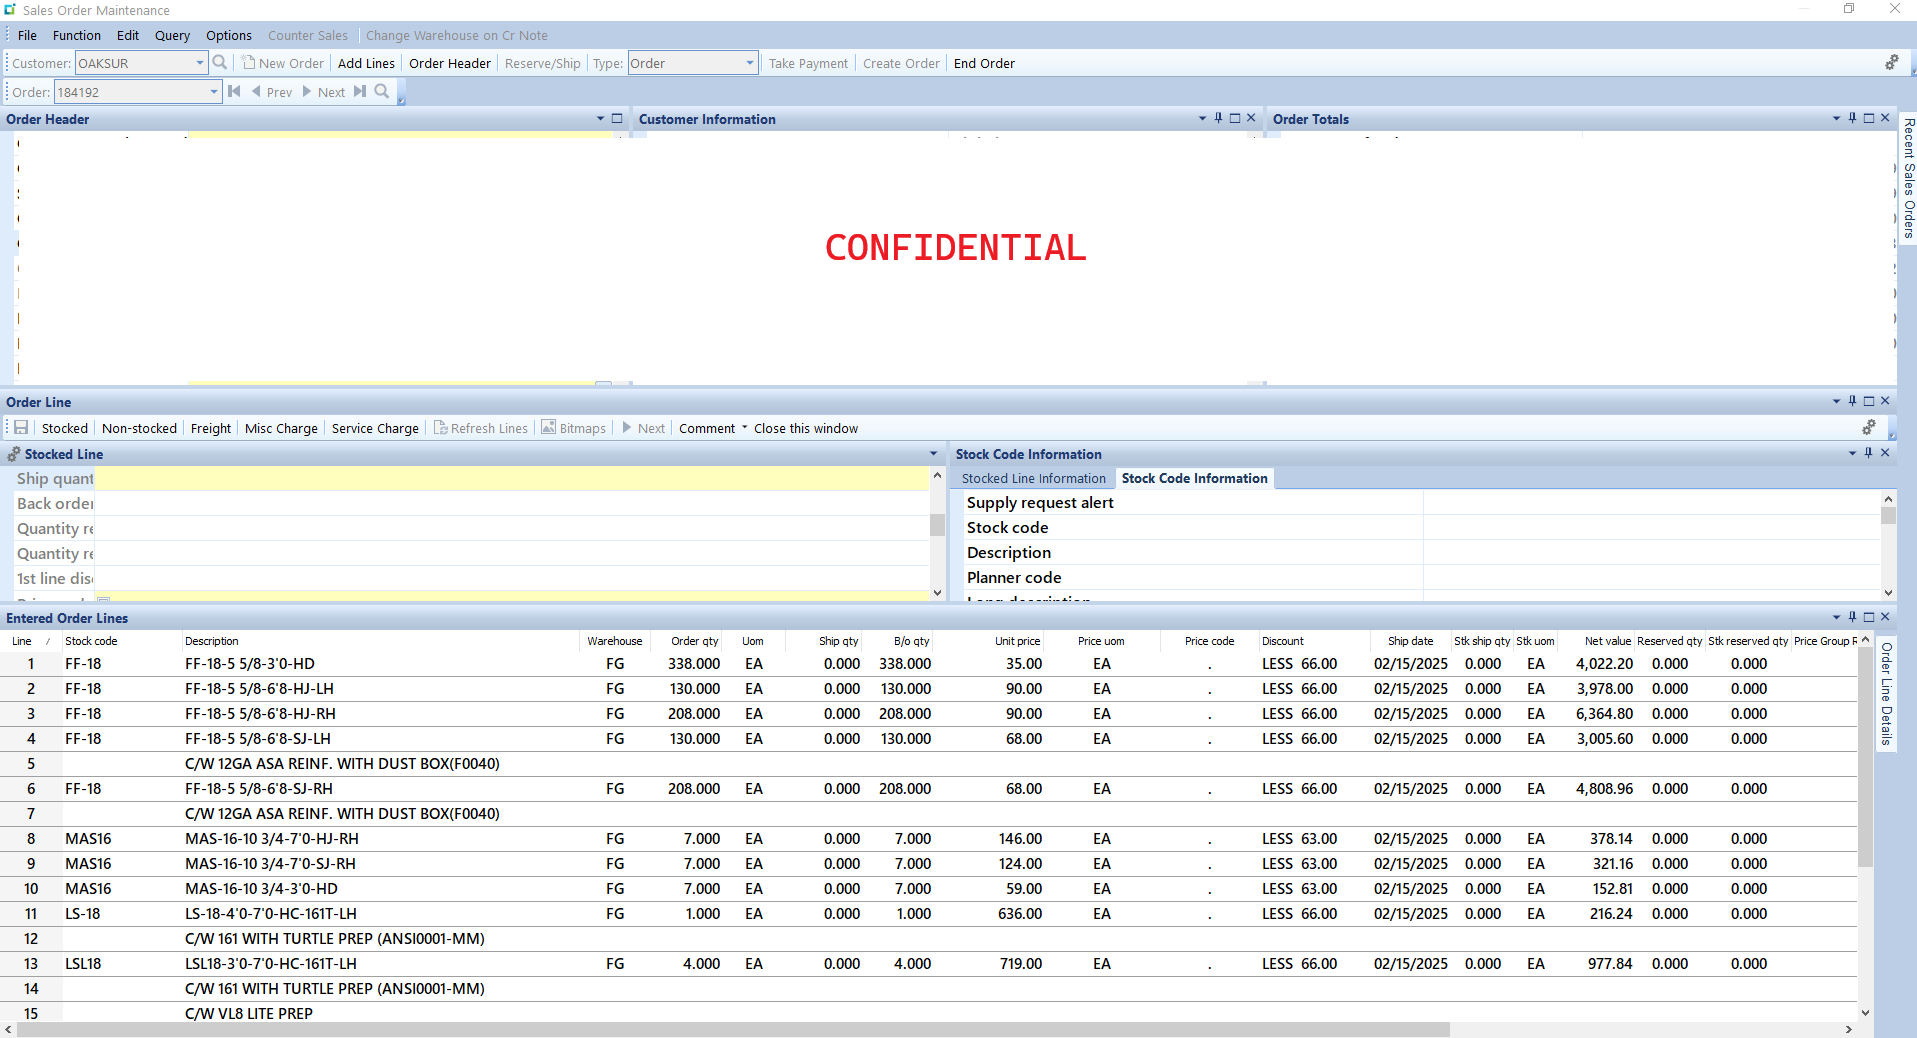This screenshot has width=1917, height=1038.
Task: Click the save icon in Order Line toolbar
Action: tap(21, 428)
